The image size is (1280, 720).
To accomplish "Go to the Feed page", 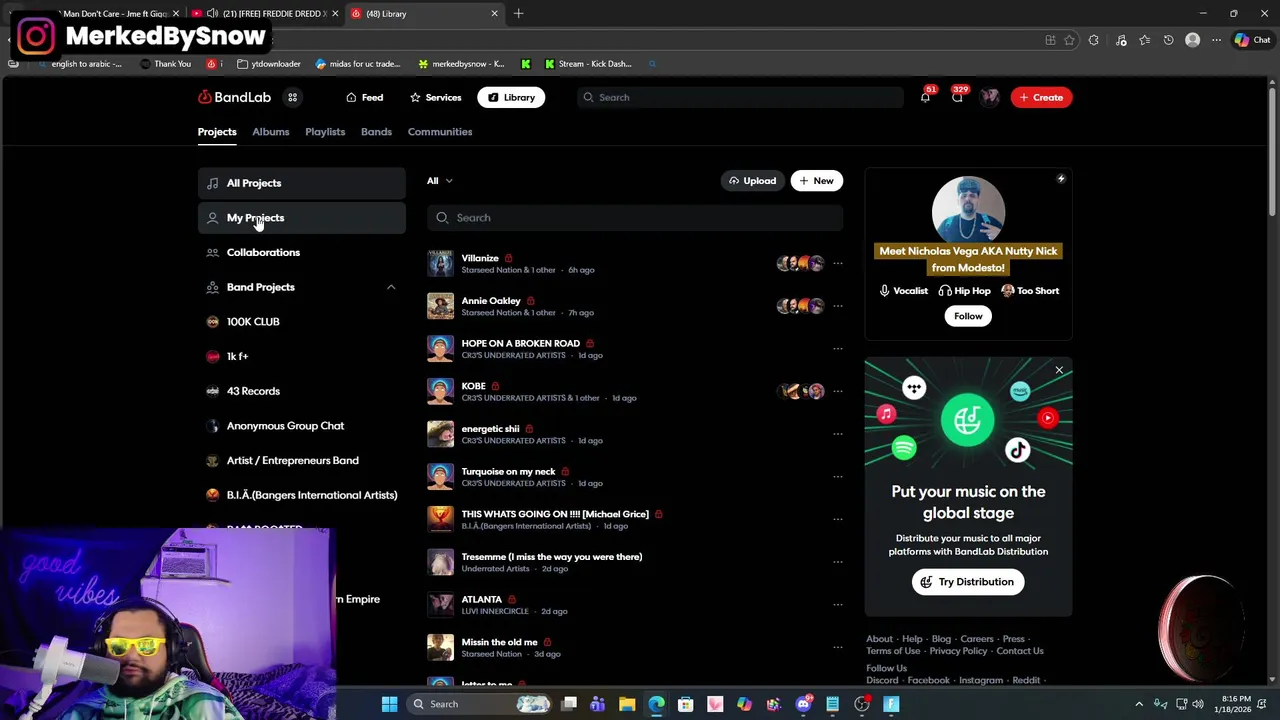I will coord(365,97).
